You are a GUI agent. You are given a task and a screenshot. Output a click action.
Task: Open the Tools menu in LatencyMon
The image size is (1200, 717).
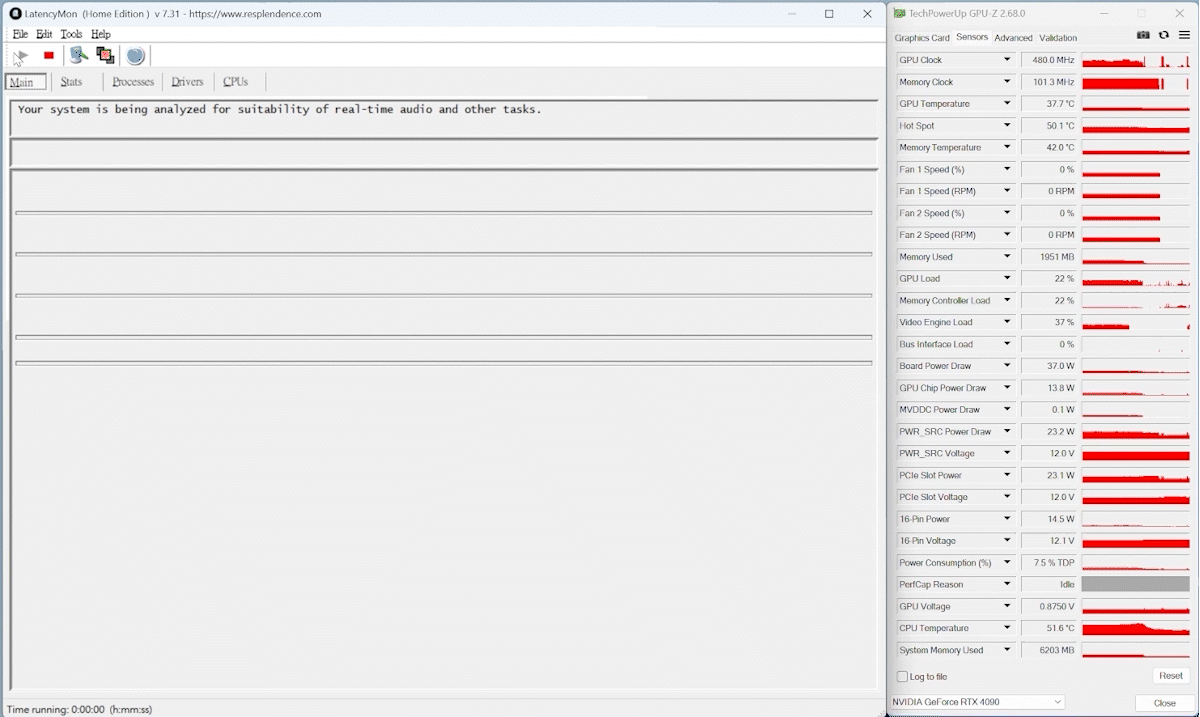coord(71,34)
